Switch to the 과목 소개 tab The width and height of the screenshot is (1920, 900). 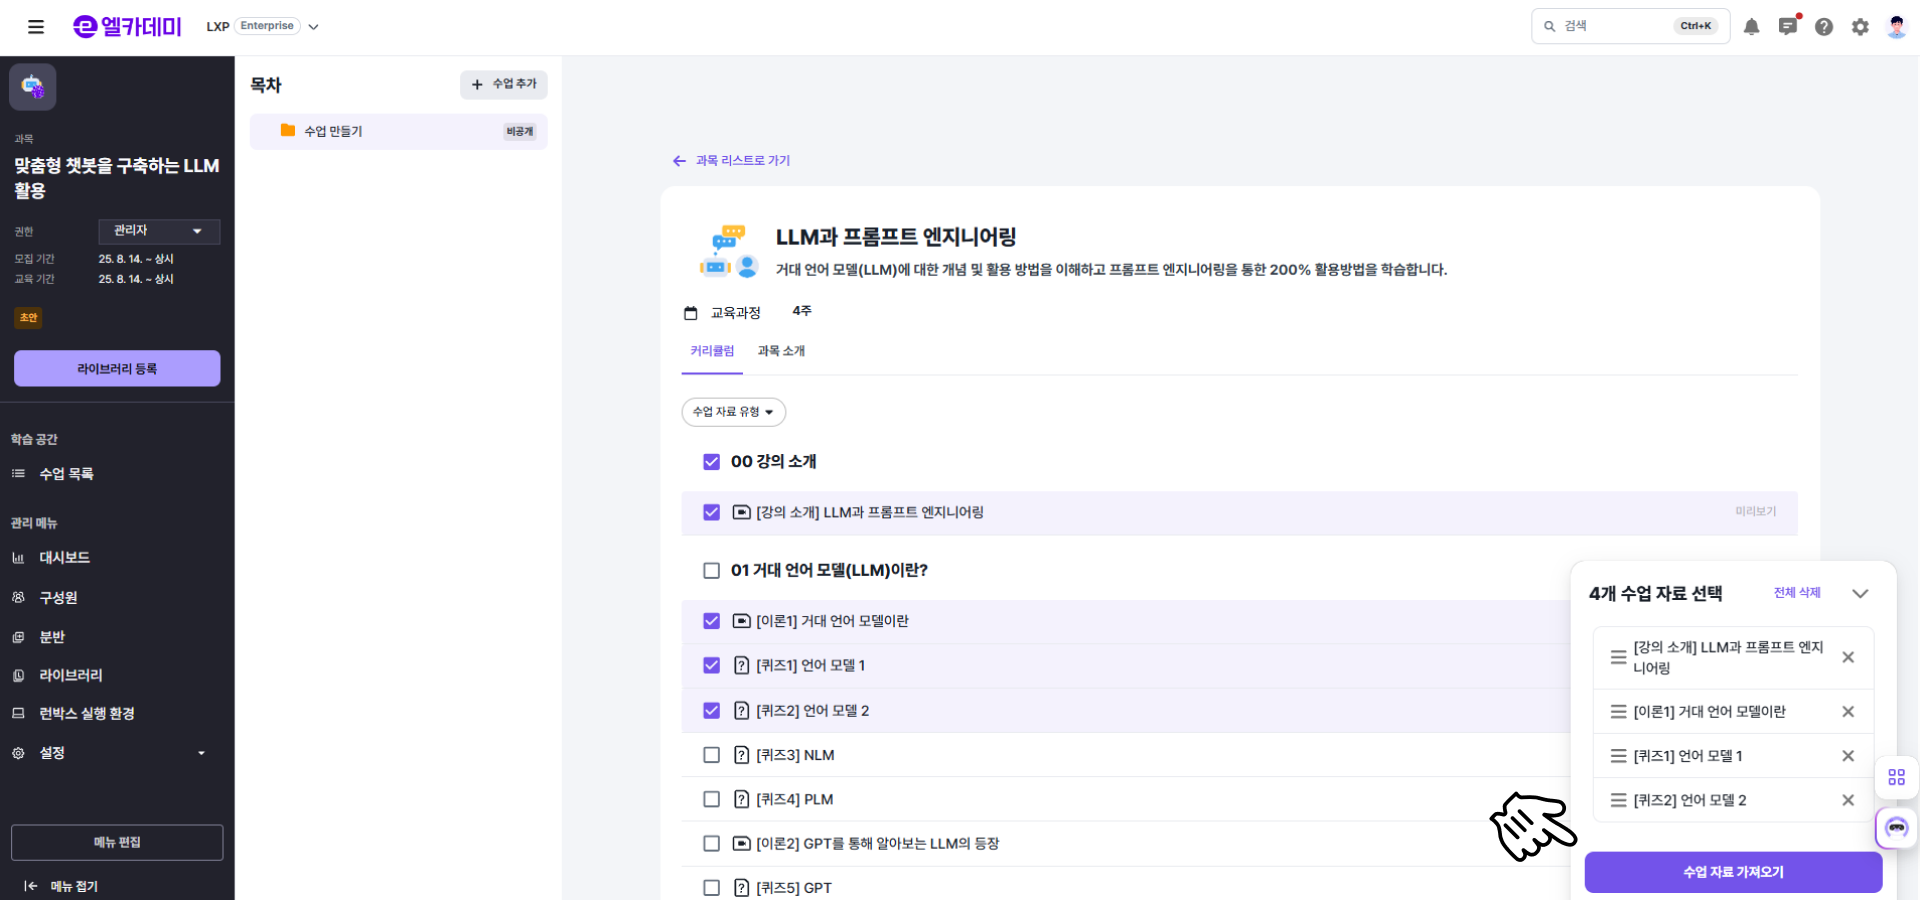click(781, 351)
